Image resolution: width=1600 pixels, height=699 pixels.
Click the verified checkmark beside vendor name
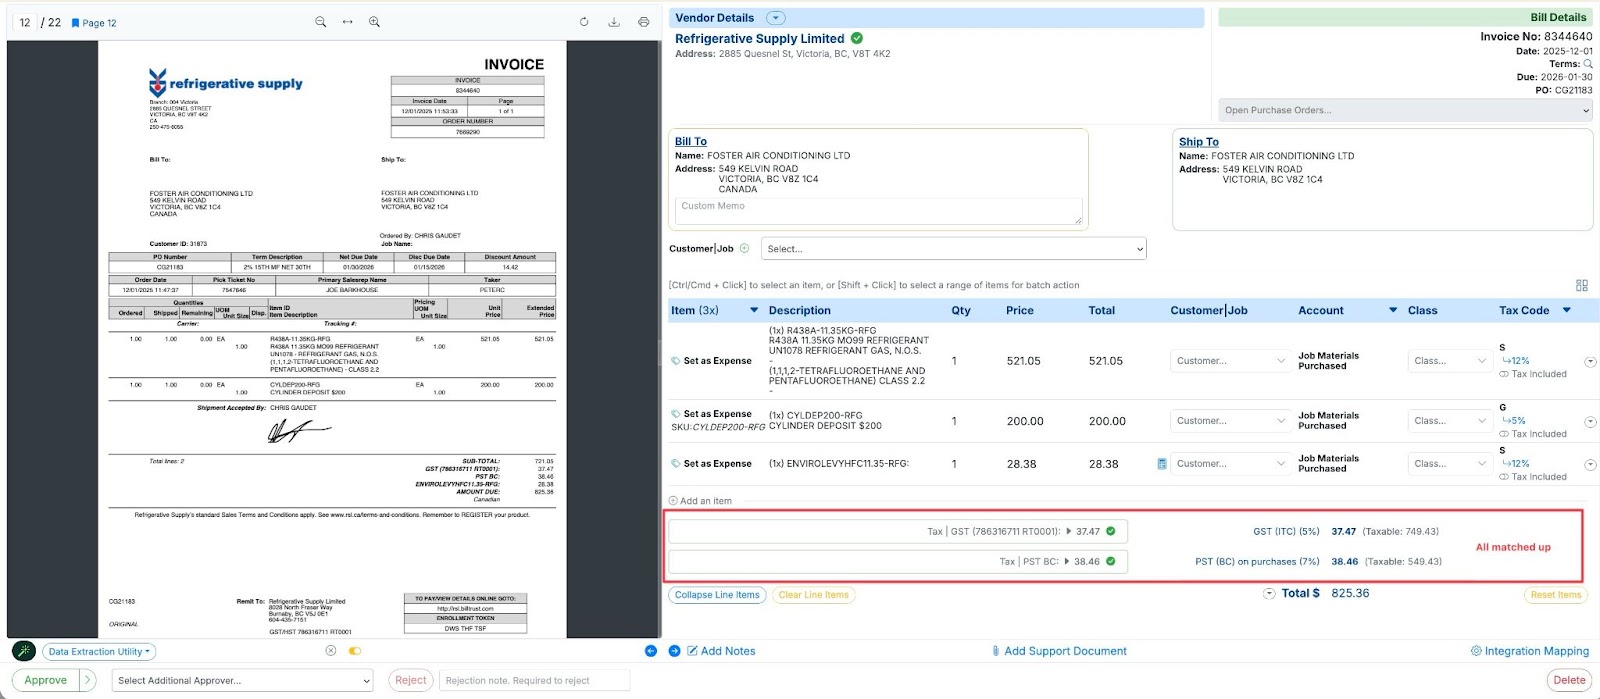pos(857,38)
